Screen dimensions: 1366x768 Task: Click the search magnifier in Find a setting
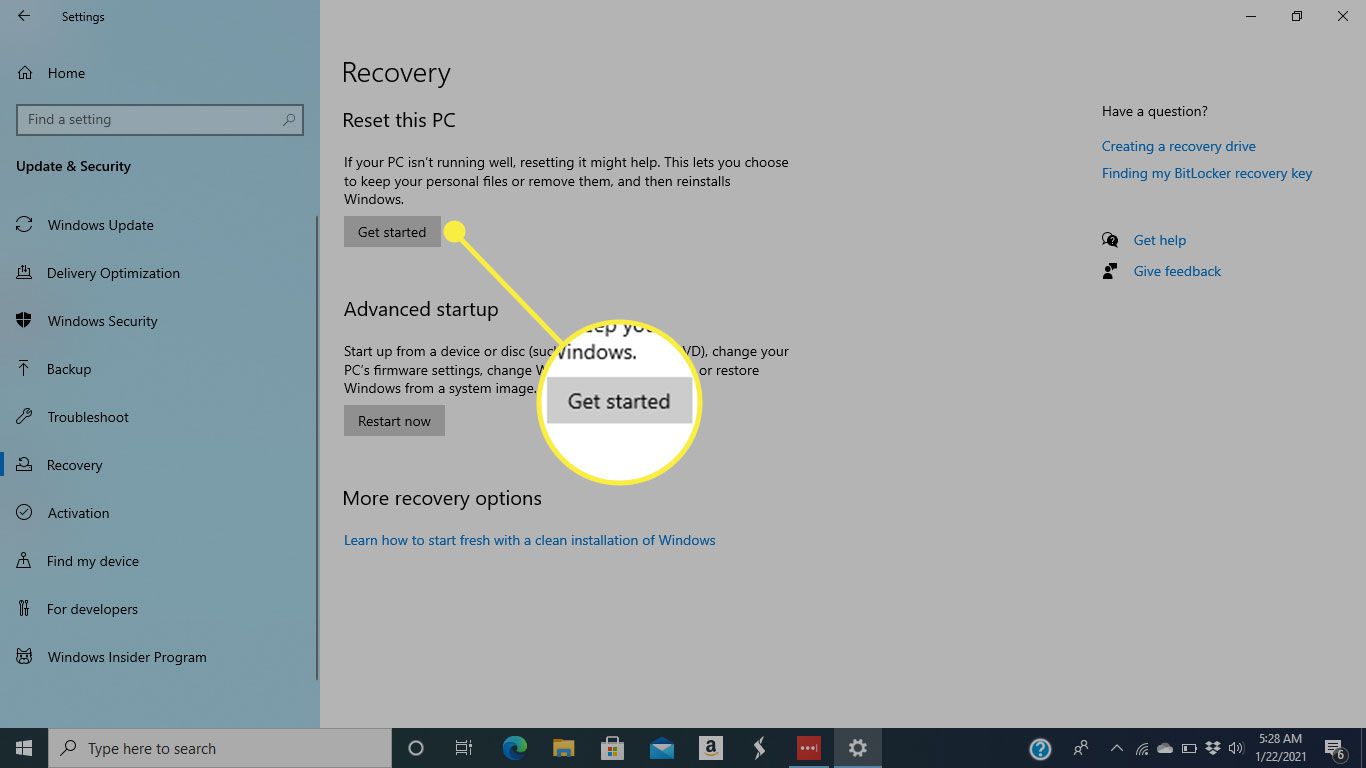tap(289, 119)
